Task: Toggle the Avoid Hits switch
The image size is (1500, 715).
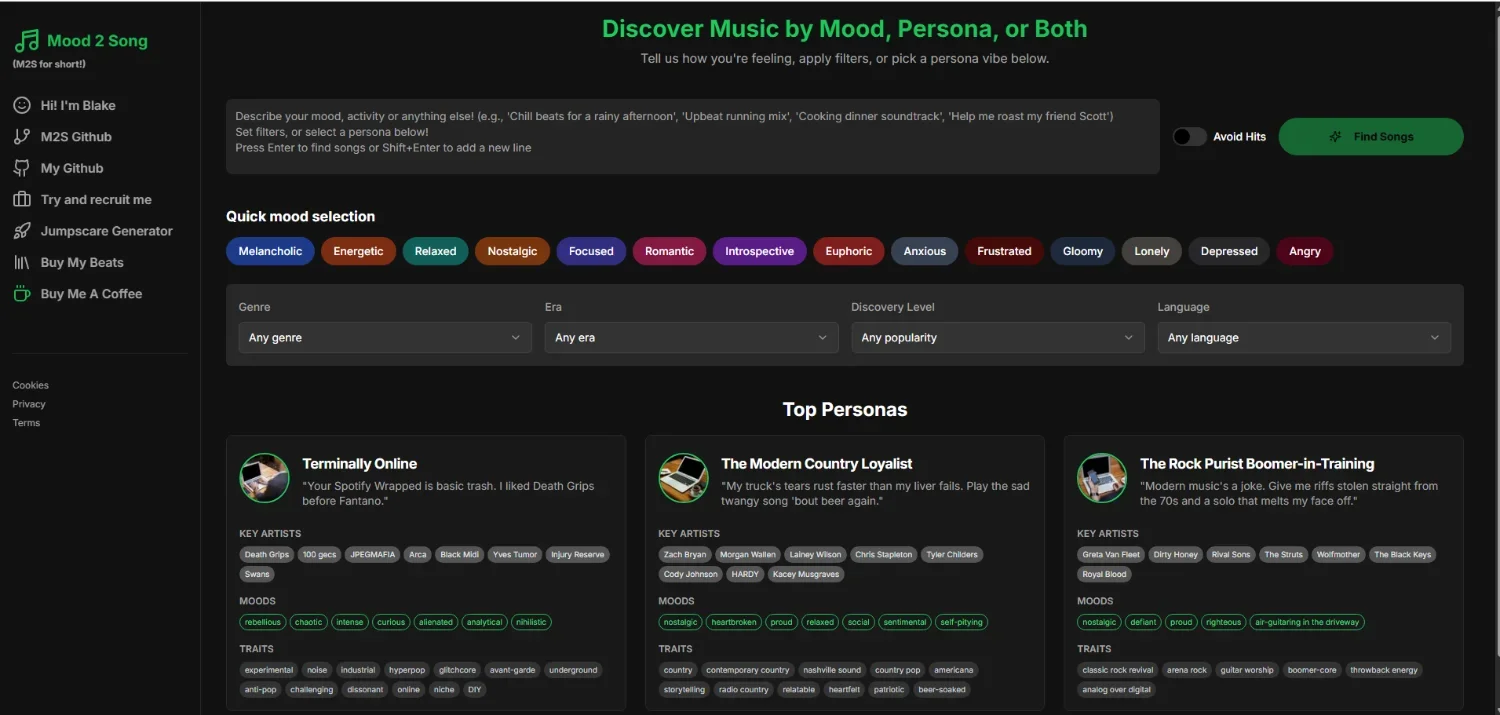Action: (x=1189, y=137)
